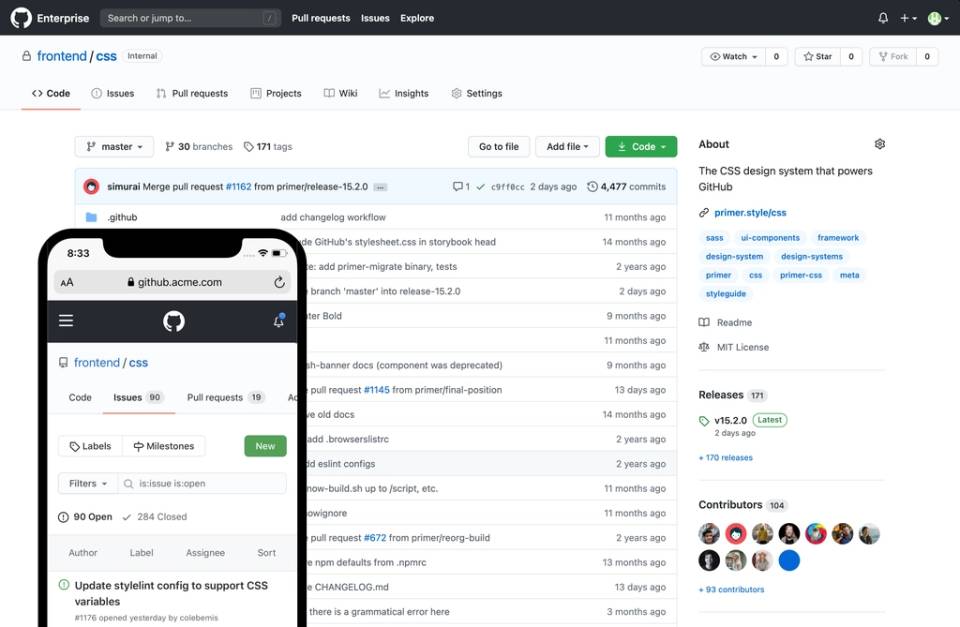Click the first contributor avatar
The height and width of the screenshot is (627, 960).
click(709, 534)
